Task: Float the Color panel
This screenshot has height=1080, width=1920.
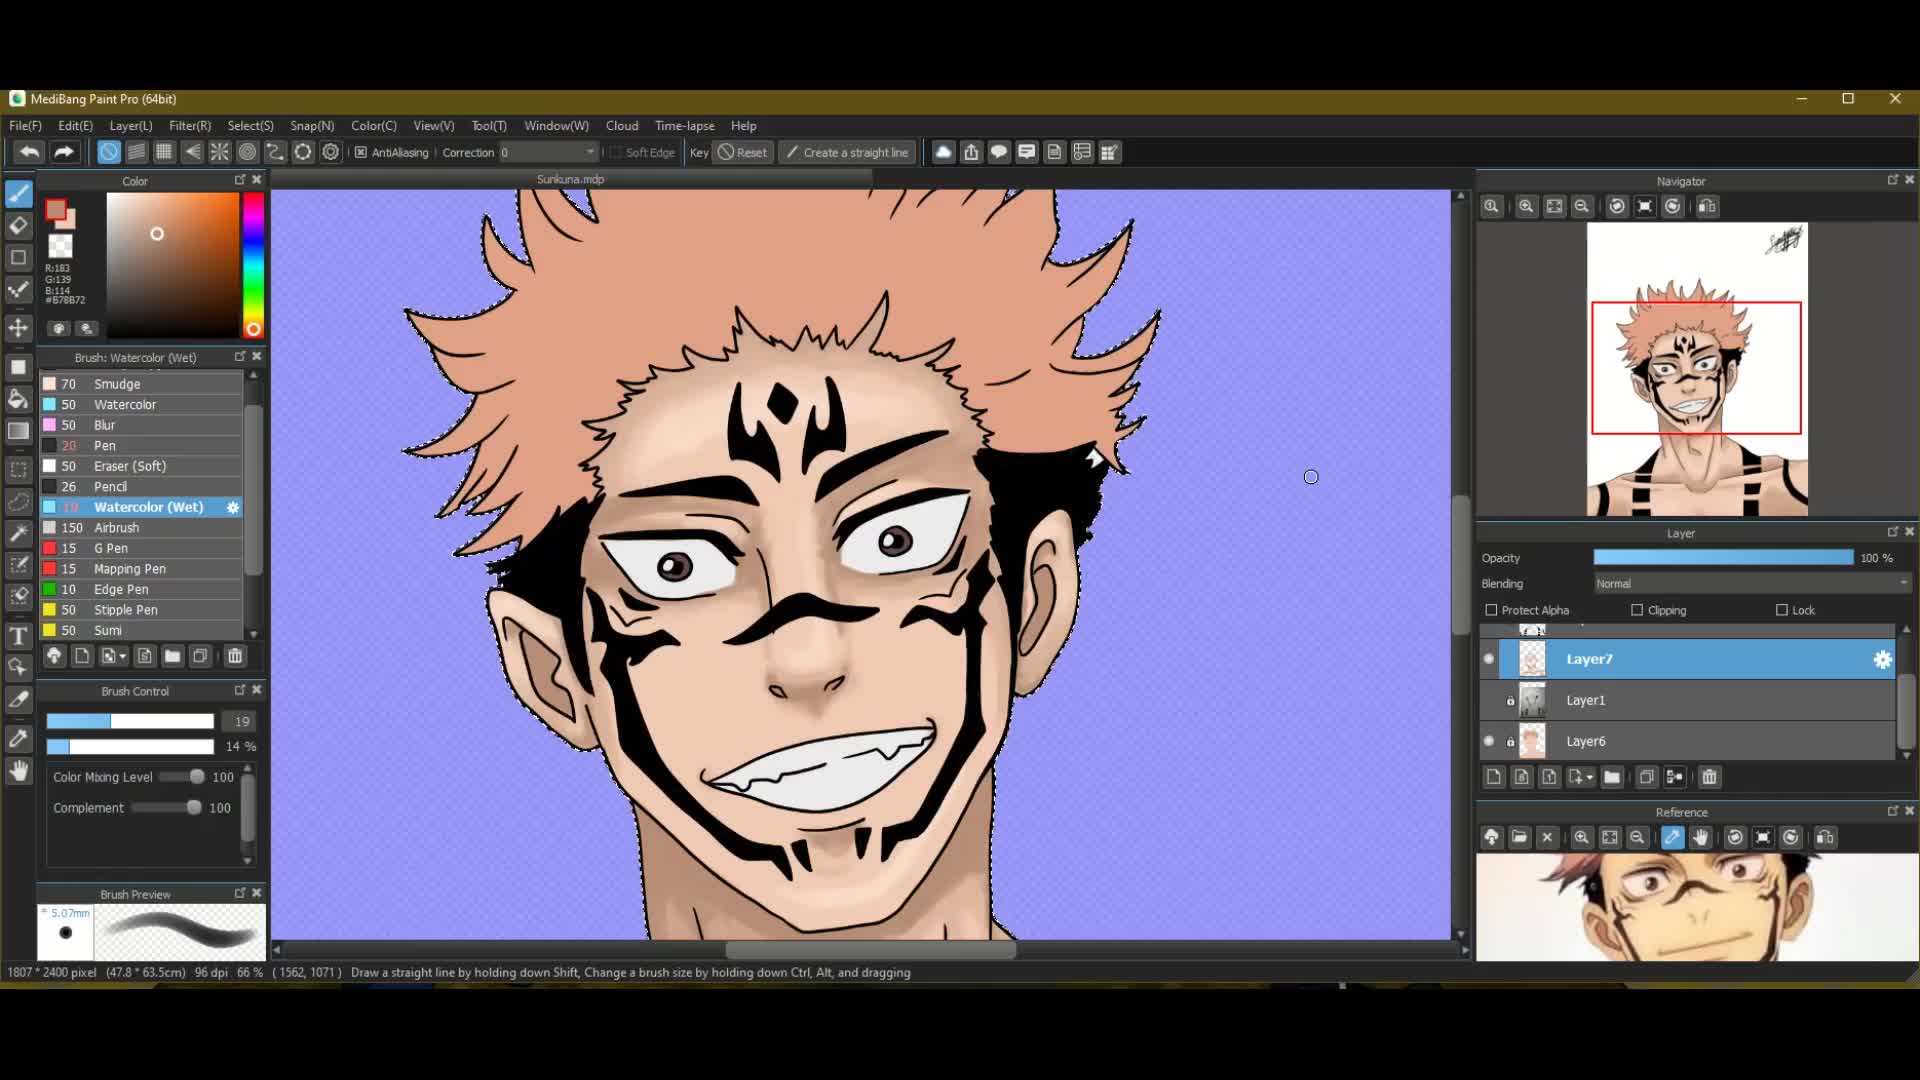Action: click(x=240, y=180)
